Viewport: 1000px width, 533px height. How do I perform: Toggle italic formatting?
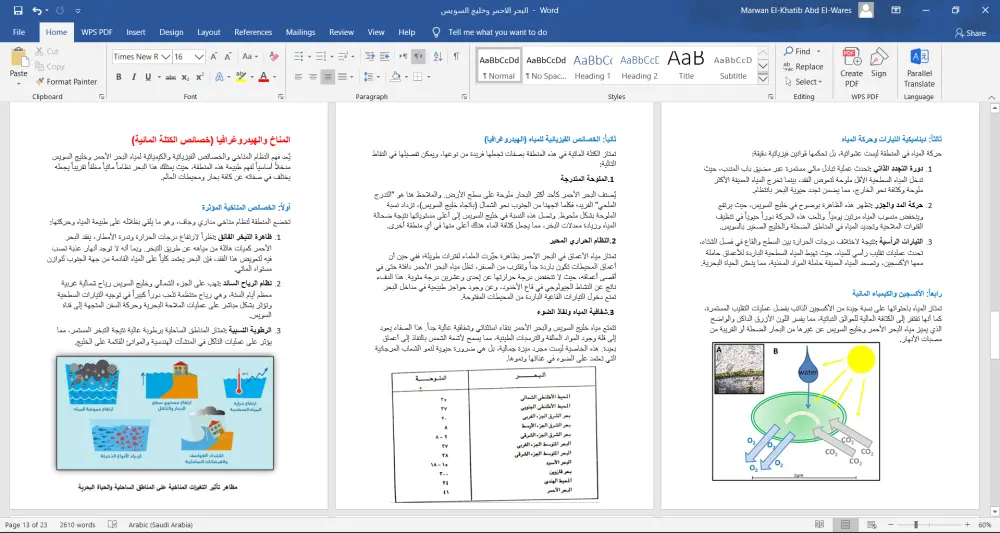[x=133, y=77]
